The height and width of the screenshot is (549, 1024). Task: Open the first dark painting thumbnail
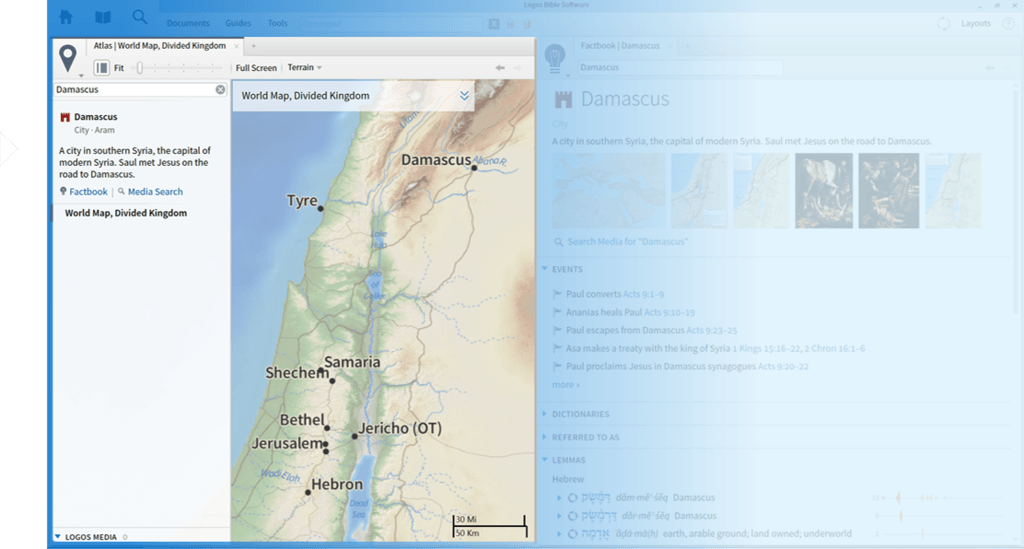point(824,191)
